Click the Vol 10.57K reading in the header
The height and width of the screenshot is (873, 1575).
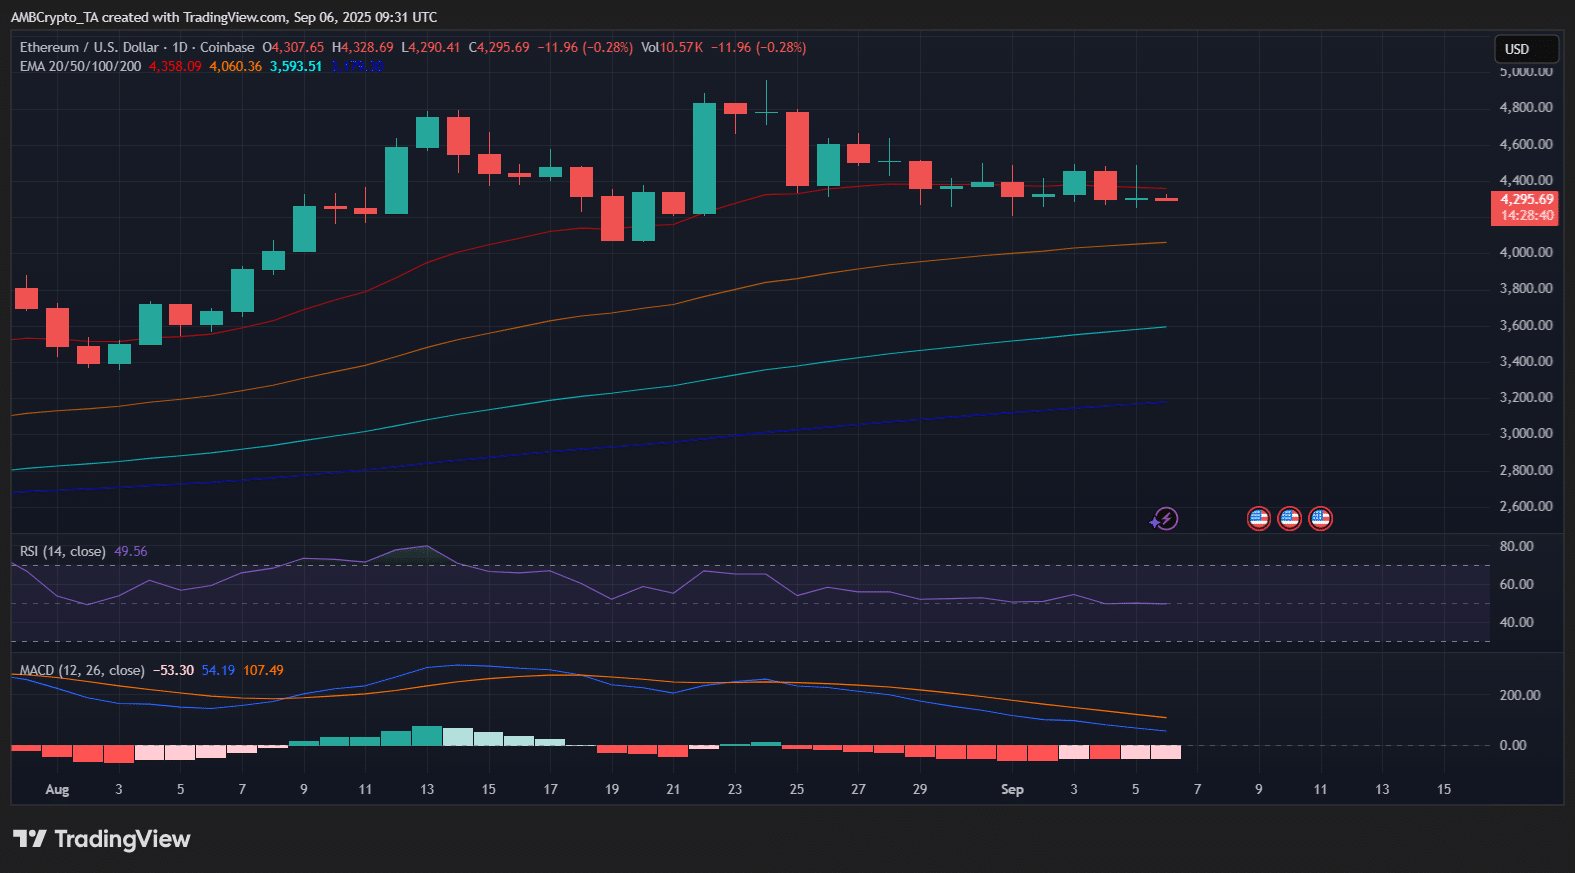pos(672,47)
